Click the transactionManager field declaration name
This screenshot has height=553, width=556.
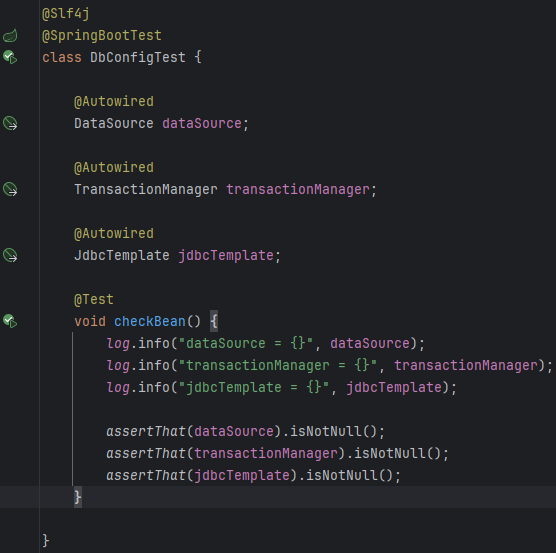tap(298, 190)
